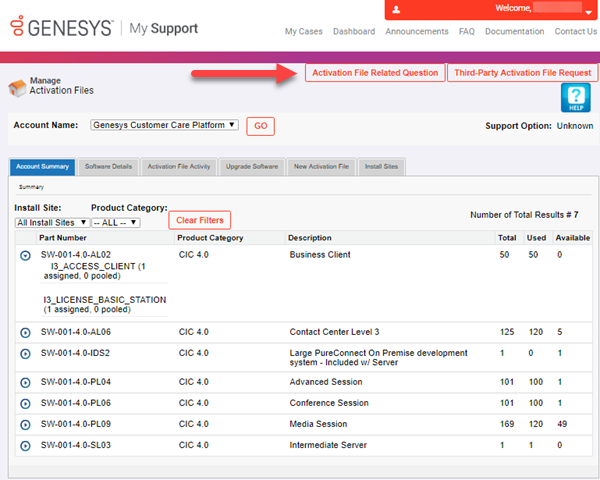
Task: Open the All Install Sites dropdown
Action: point(52,222)
